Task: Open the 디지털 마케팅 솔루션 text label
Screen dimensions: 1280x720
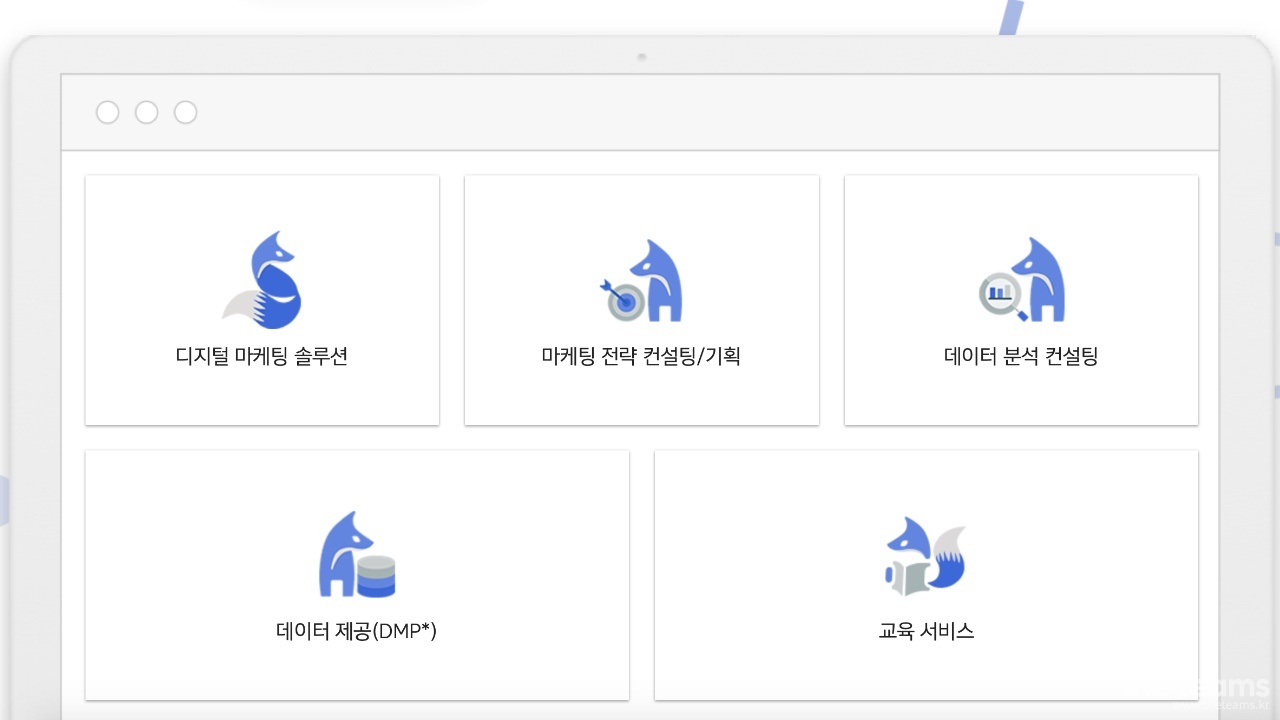Action: tap(262, 357)
